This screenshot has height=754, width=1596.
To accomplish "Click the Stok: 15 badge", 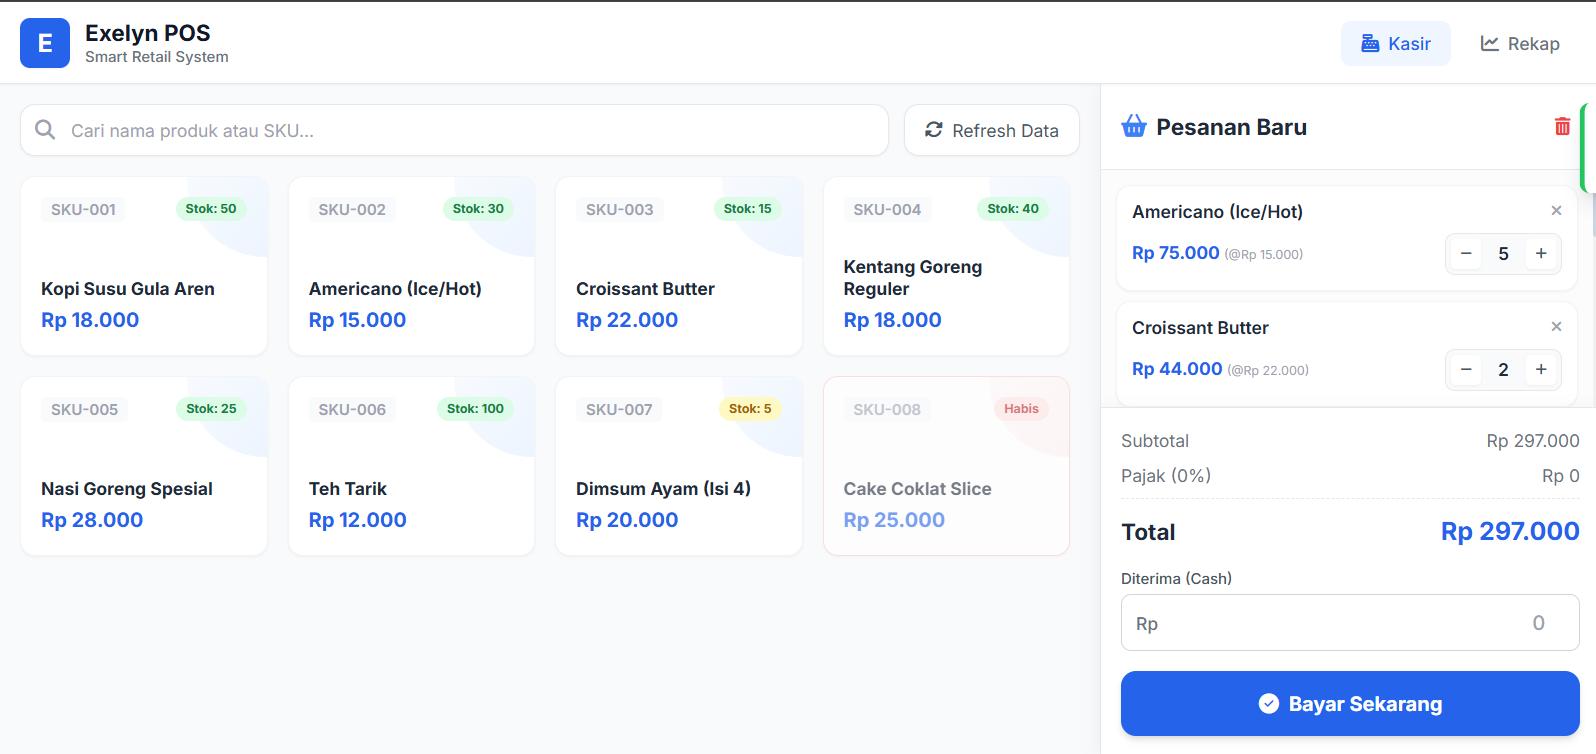I will pos(747,209).
